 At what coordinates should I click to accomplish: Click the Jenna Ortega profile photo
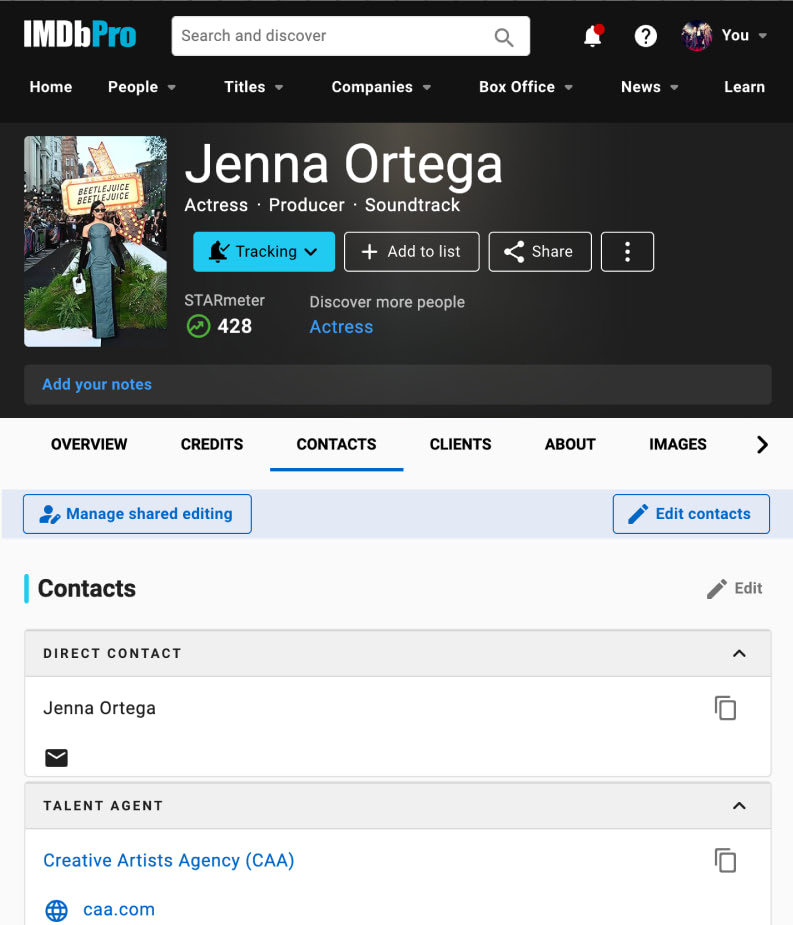[96, 241]
